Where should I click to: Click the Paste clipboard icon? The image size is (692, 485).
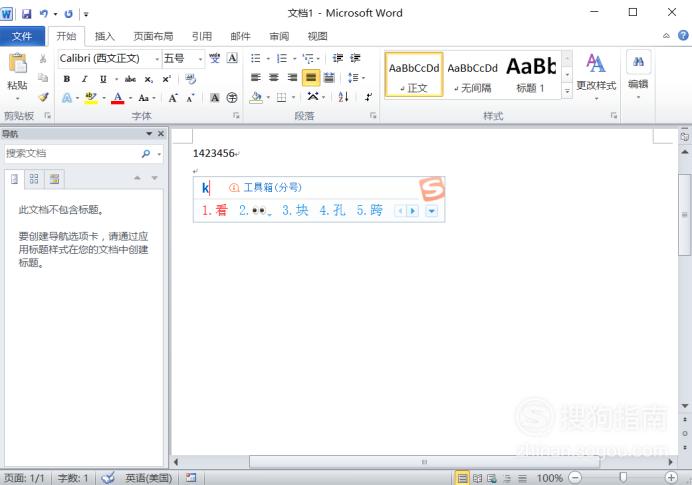[18, 64]
